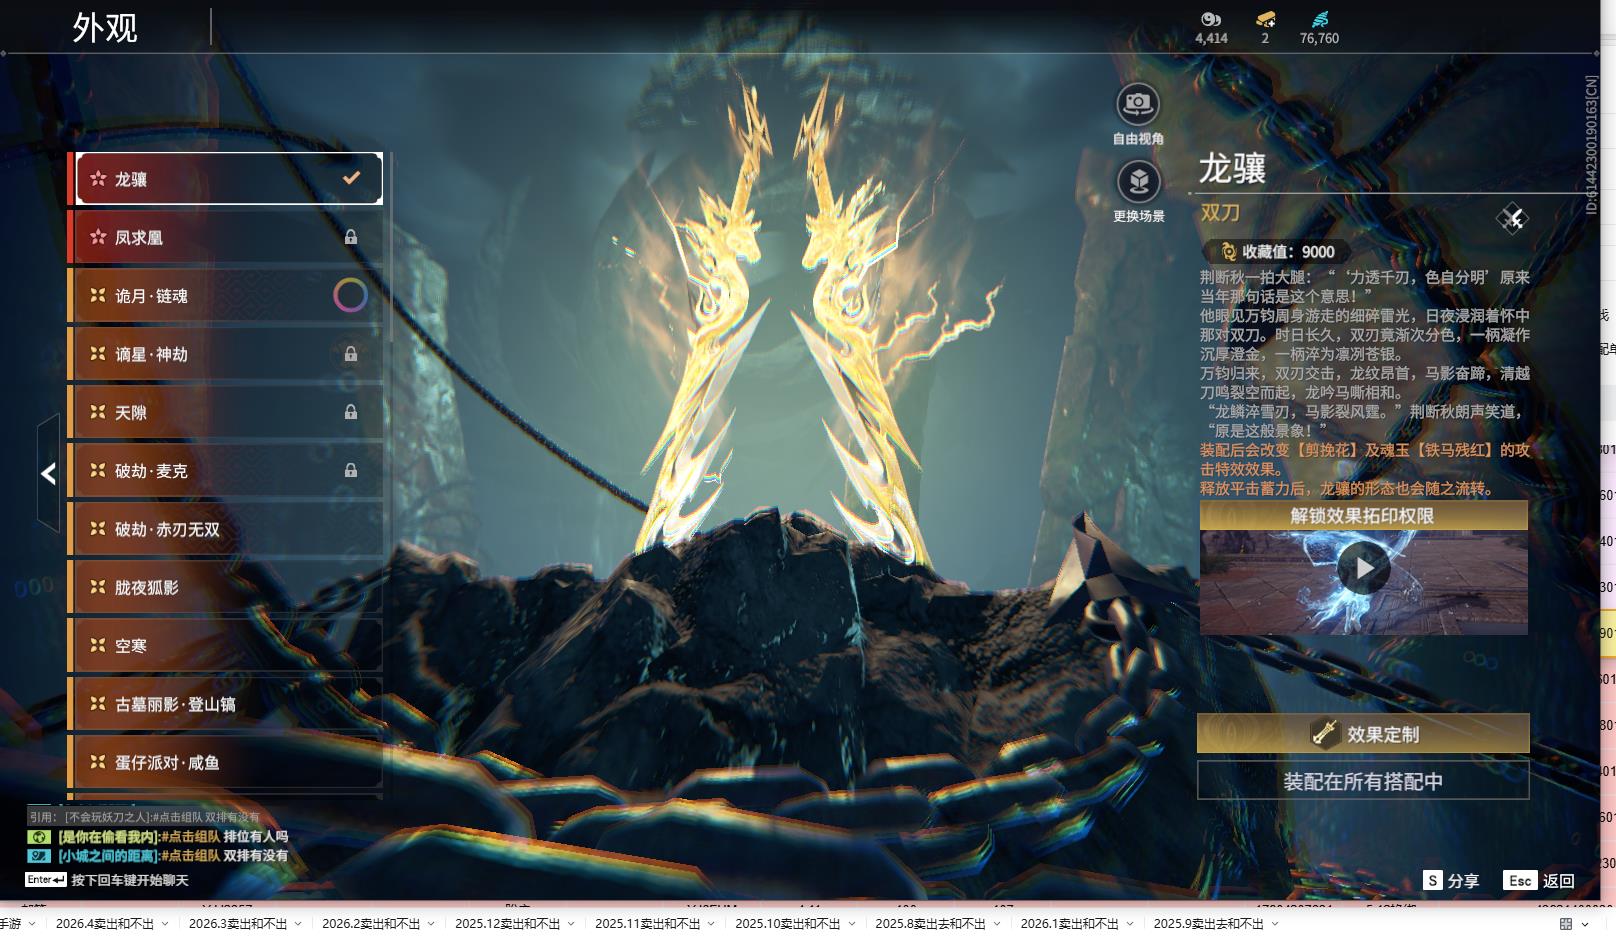Click the 分享 share button

1451,880
